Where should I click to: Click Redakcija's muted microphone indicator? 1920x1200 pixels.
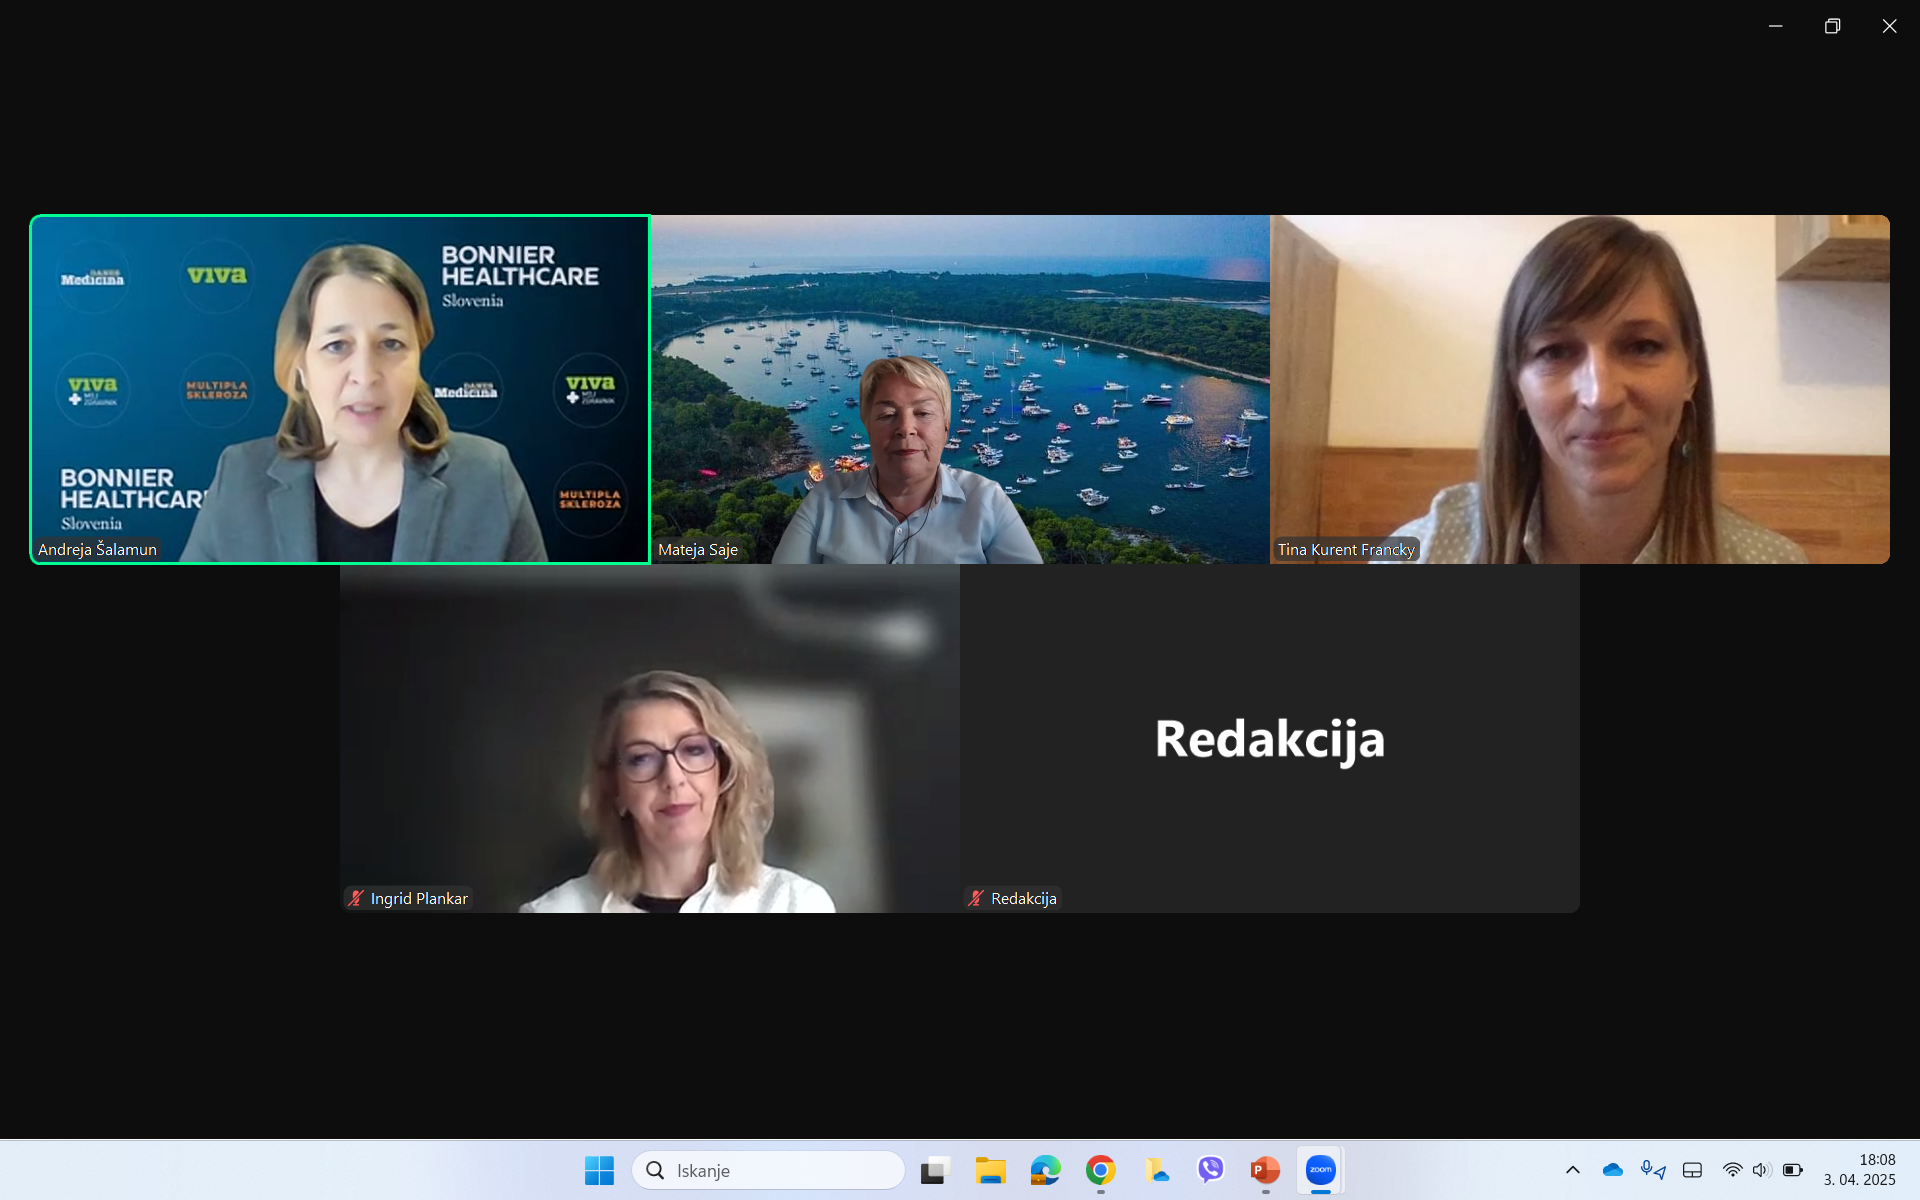[976, 898]
